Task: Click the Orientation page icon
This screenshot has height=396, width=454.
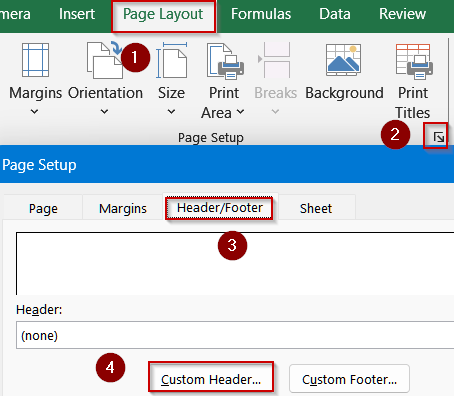Action: (104, 60)
